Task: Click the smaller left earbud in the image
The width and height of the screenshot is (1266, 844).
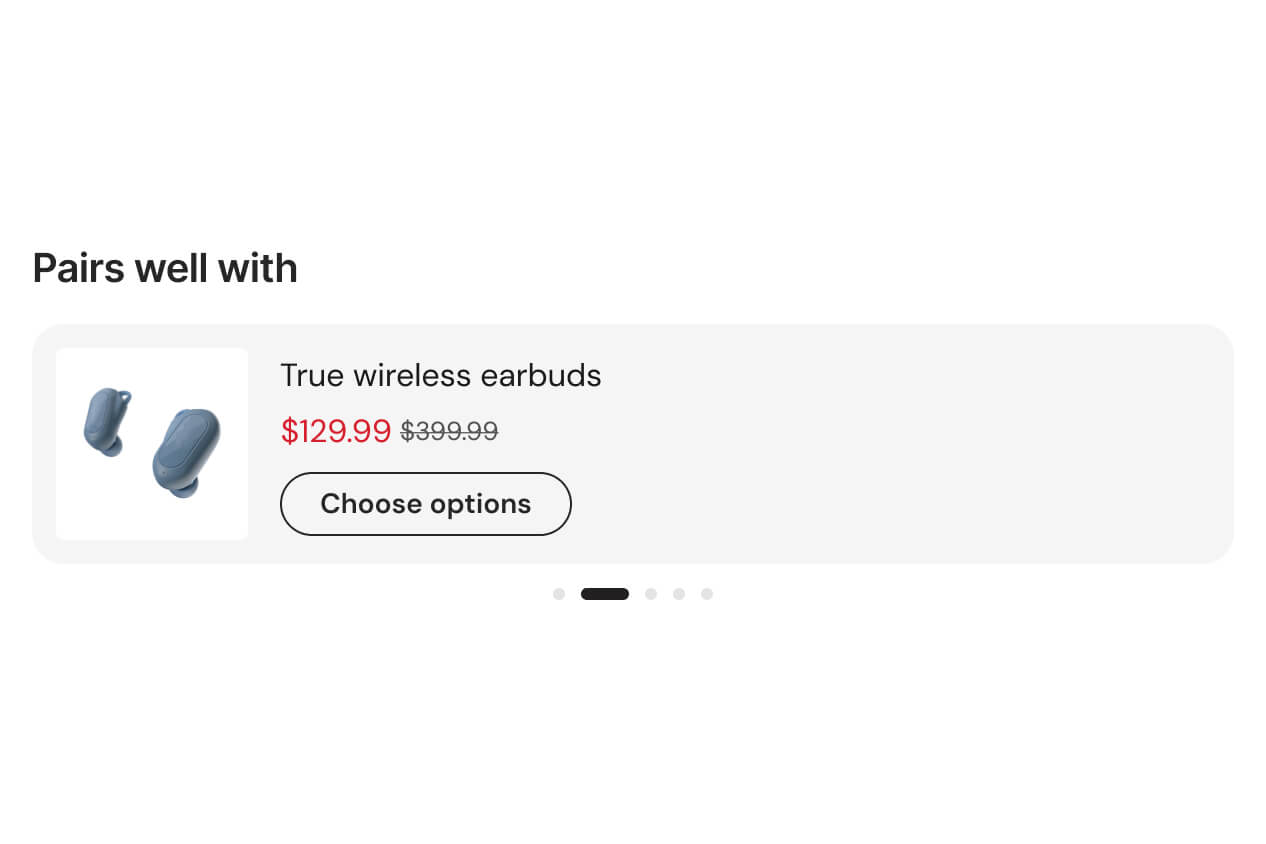Action: coord(105,422)
